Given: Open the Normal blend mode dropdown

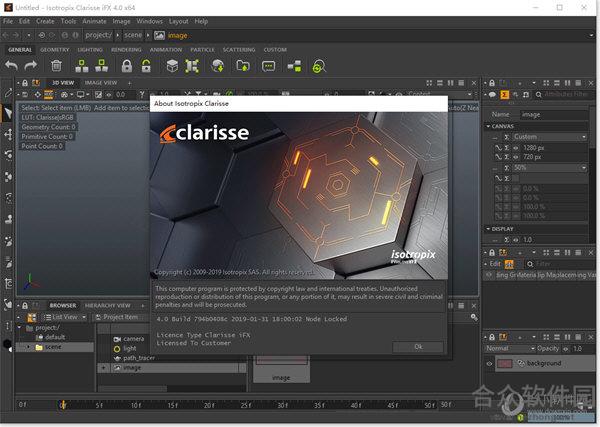Looking at the screenshot, I should click(x=510, y=349).
